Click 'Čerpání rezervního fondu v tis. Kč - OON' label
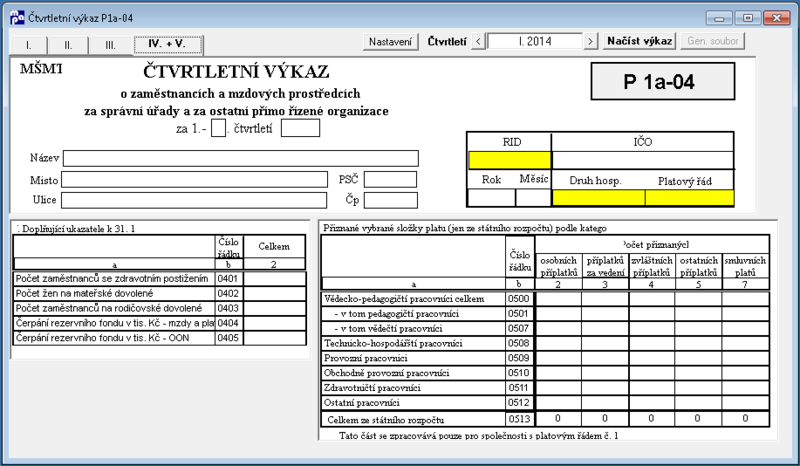The width and height of the screenshot is (800, 466). tap(102, 338)
